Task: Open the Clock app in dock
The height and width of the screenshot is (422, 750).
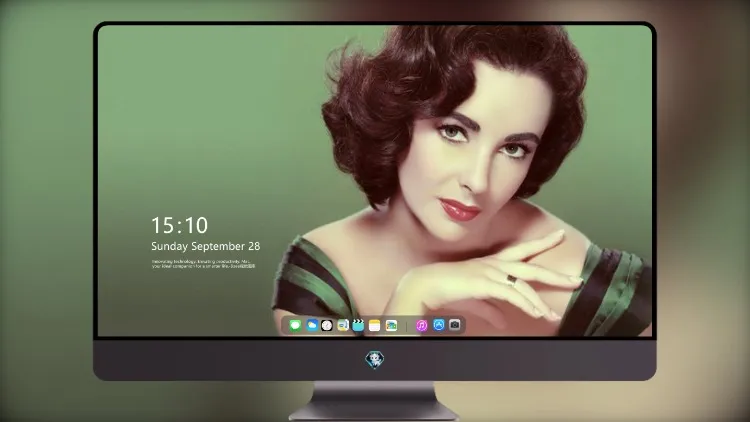Action: pyautogui.click(x=327, y=325)
